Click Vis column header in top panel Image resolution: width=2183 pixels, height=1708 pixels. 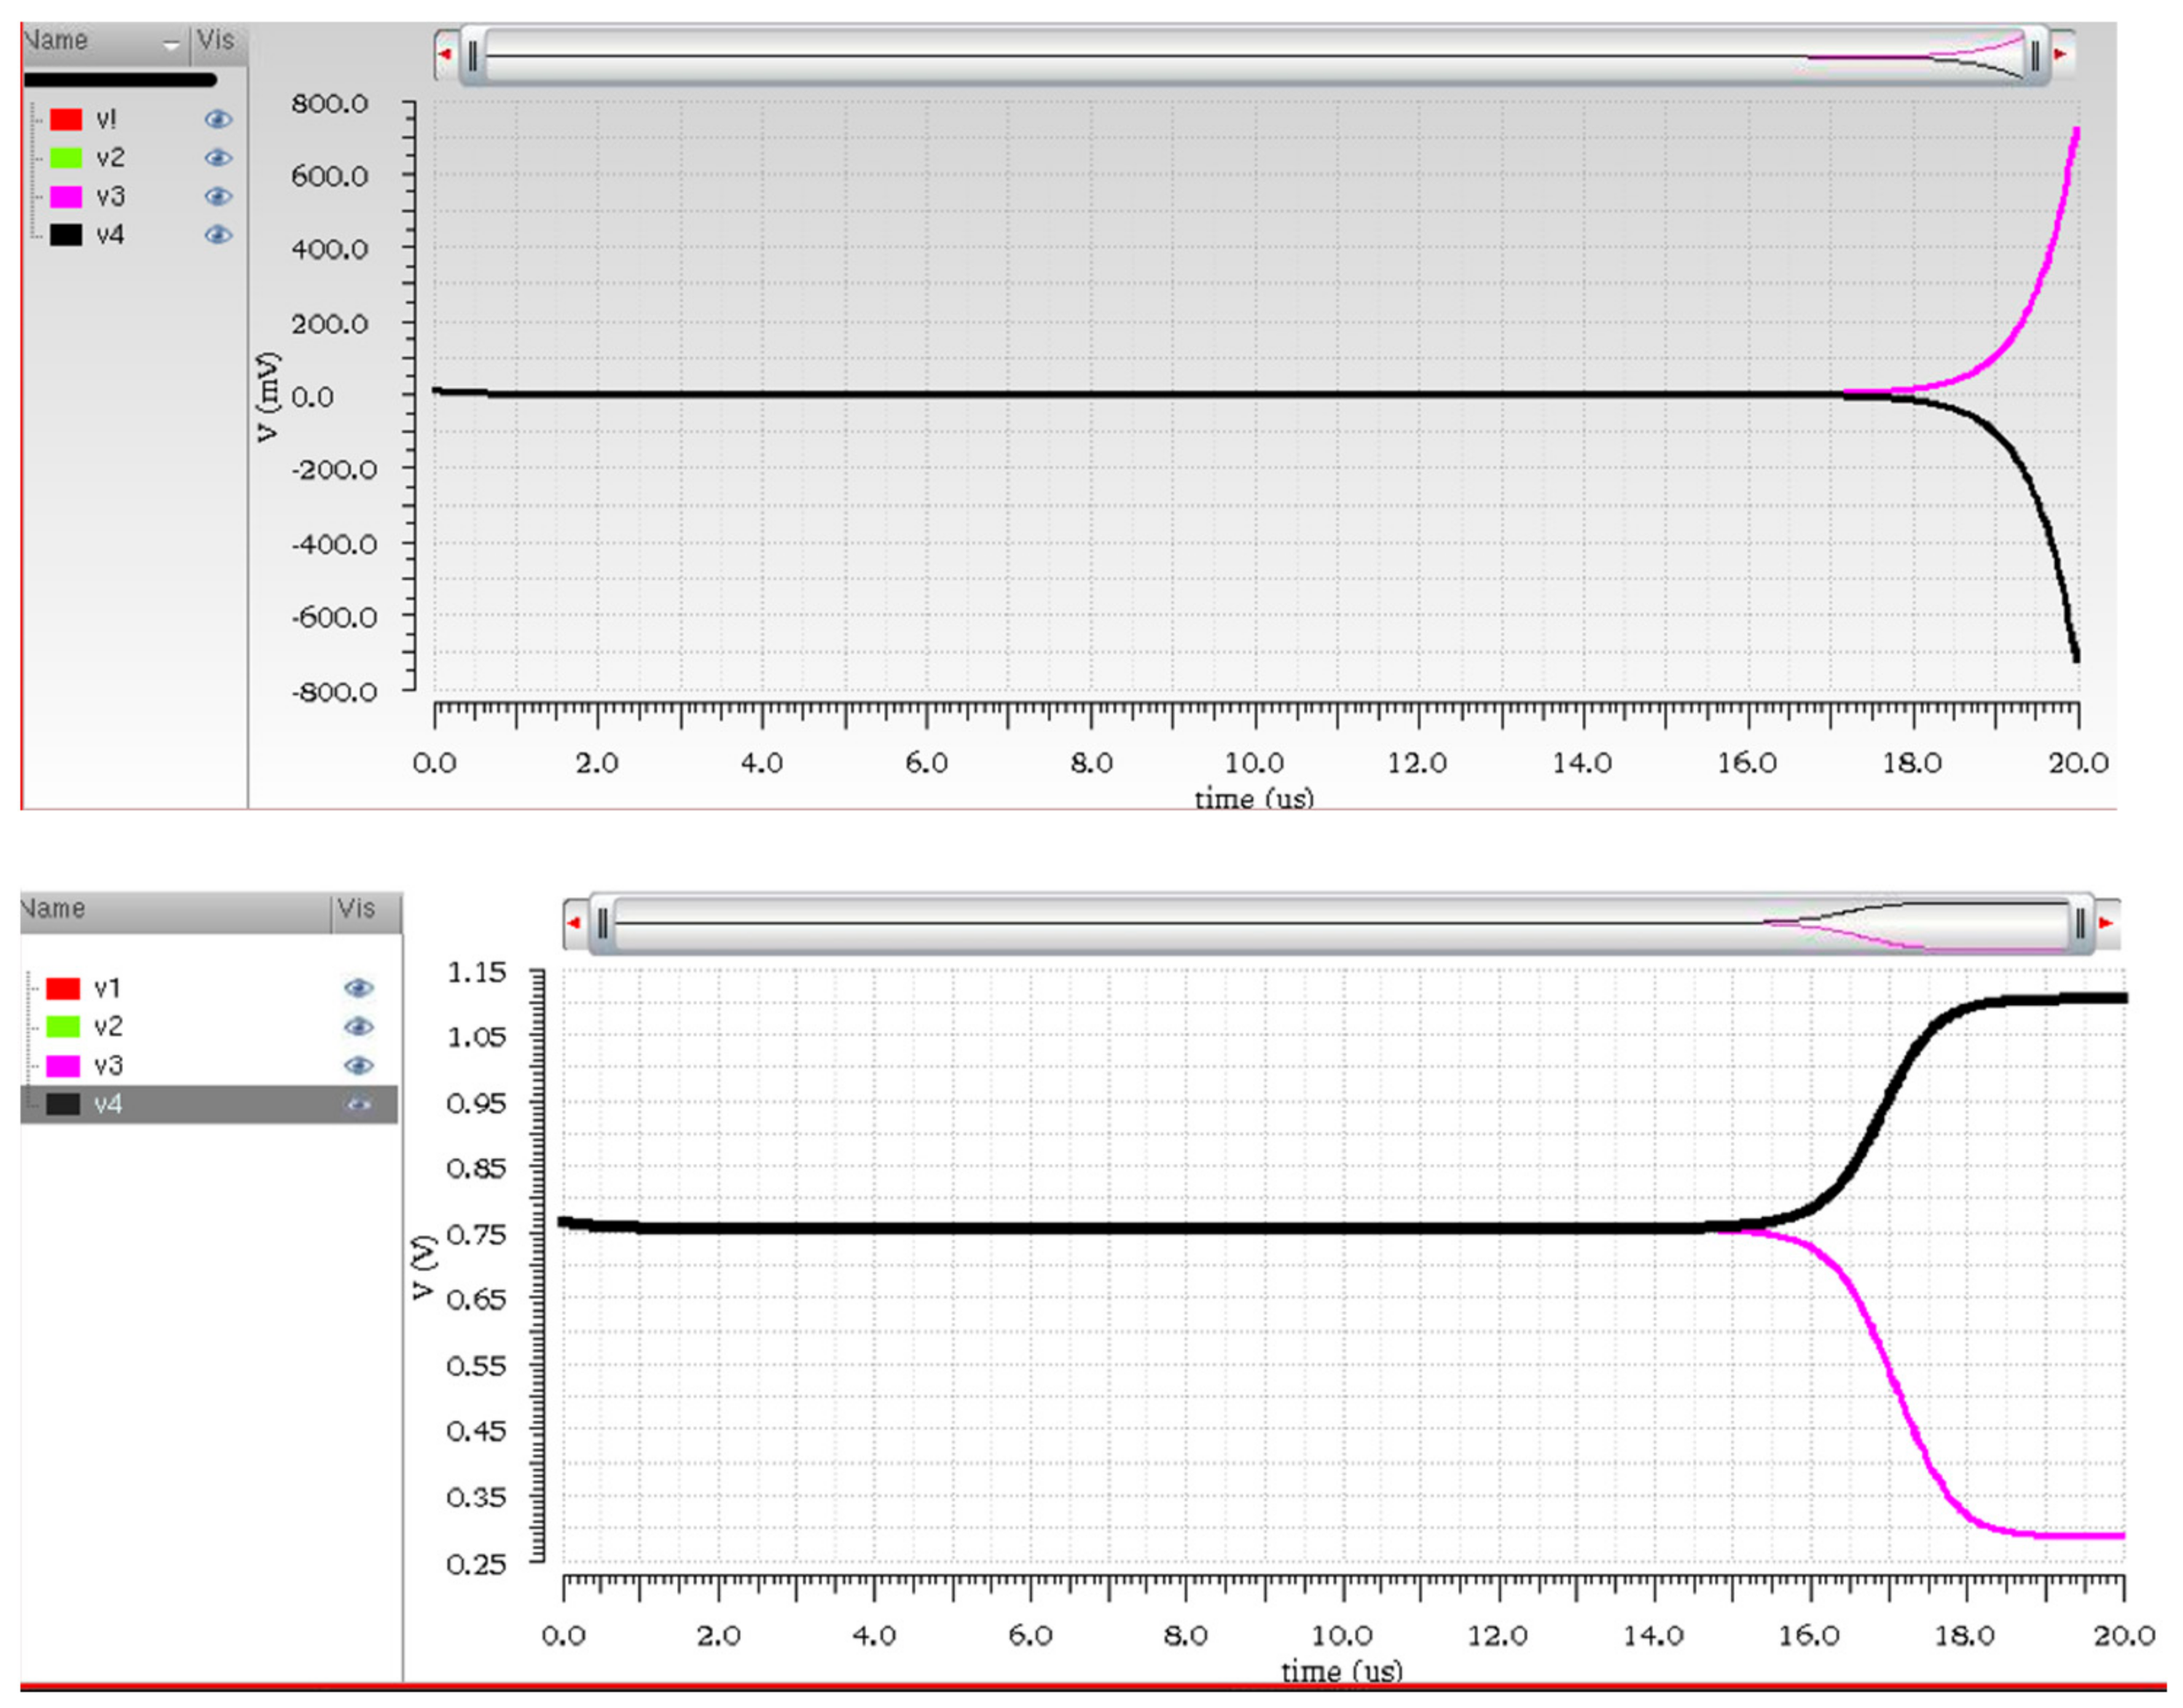point(216,41)
